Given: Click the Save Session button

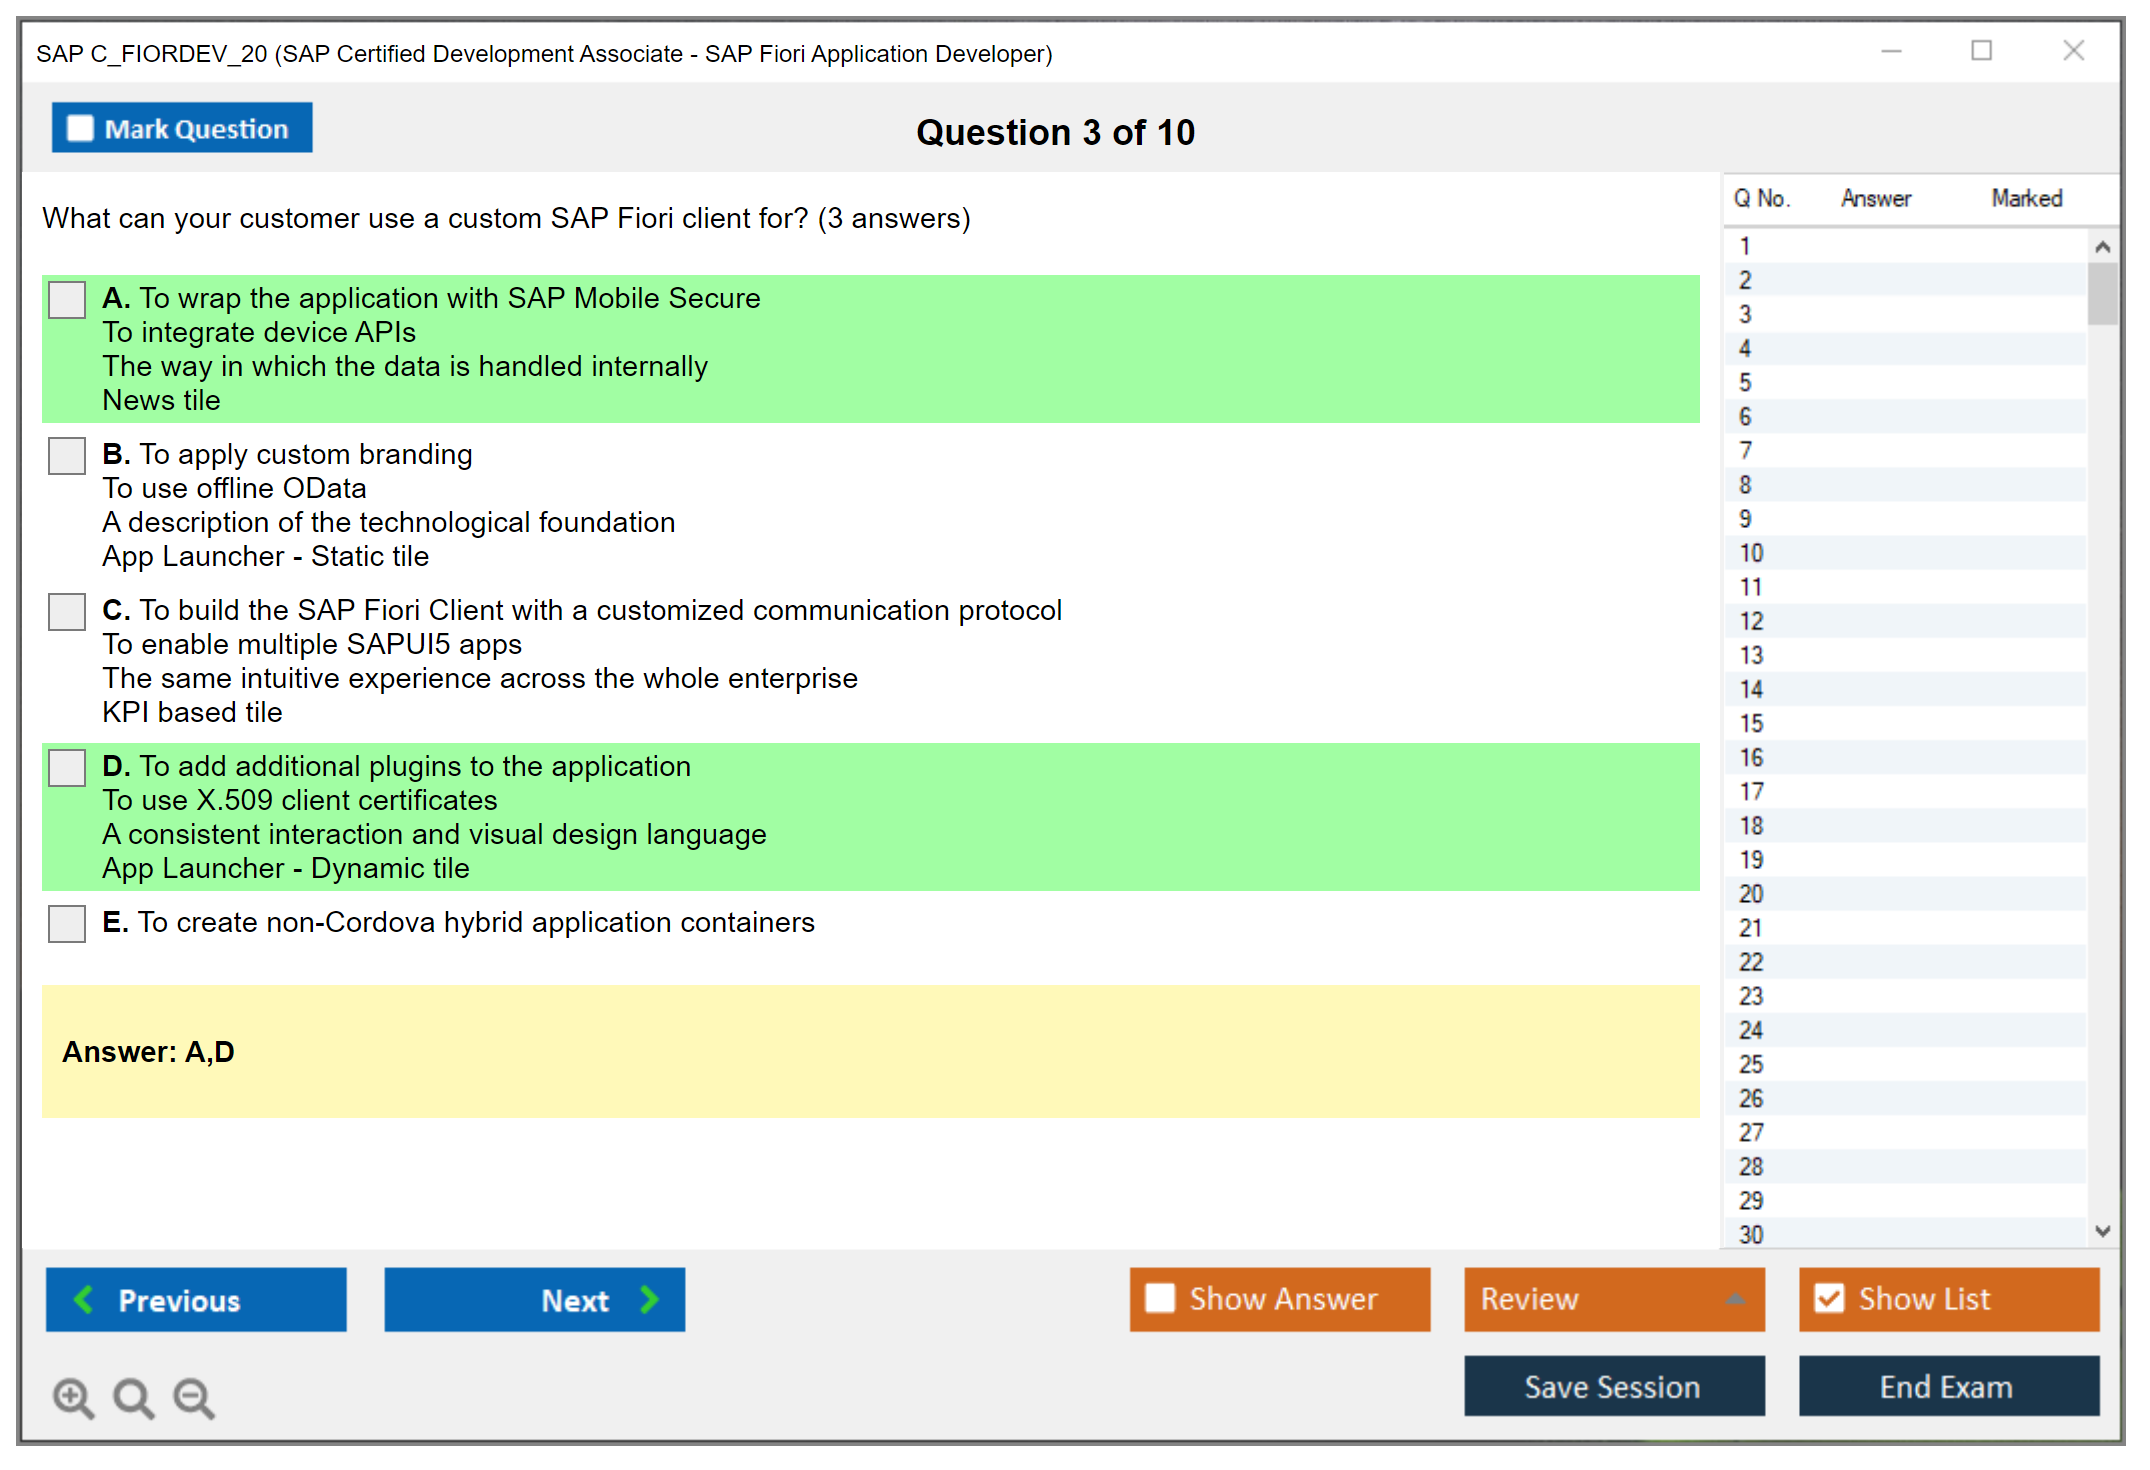Looking at the screenshot, I should [1613, 1386].
